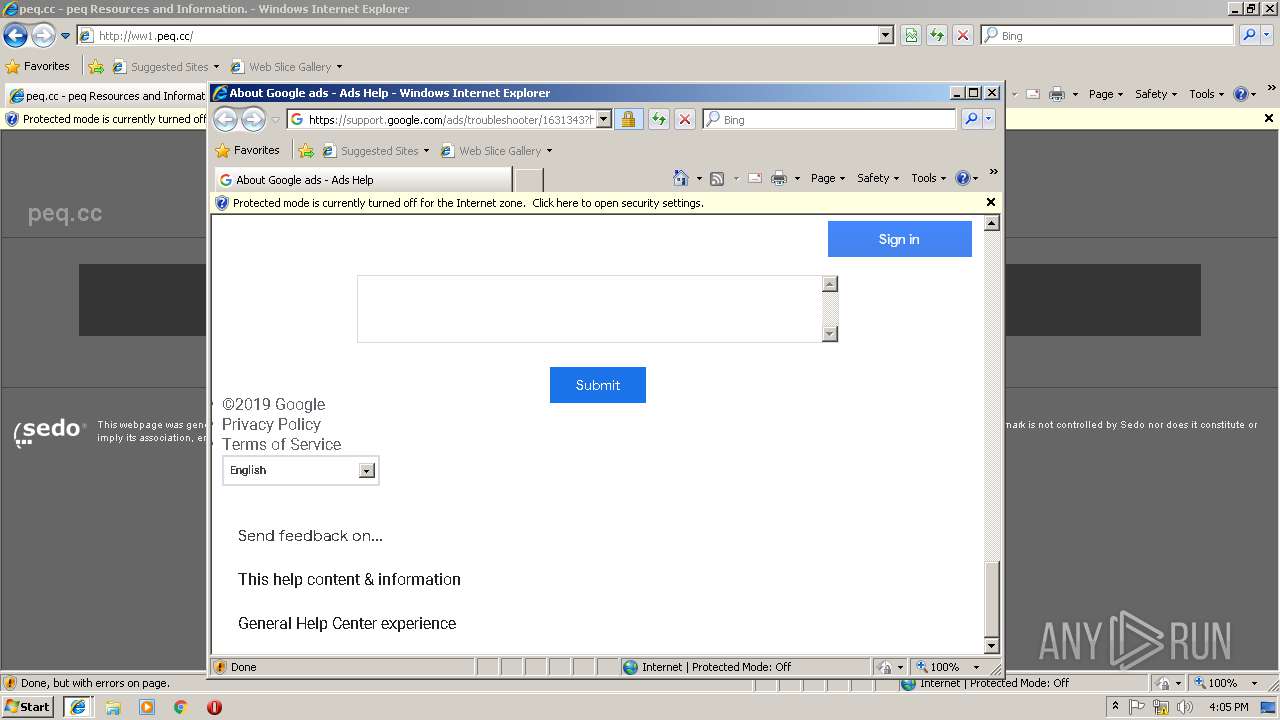Click page scrollbar down arrow in Ads Help
This screenshot has width=1280, height=720.
click(x=992, y=646)
